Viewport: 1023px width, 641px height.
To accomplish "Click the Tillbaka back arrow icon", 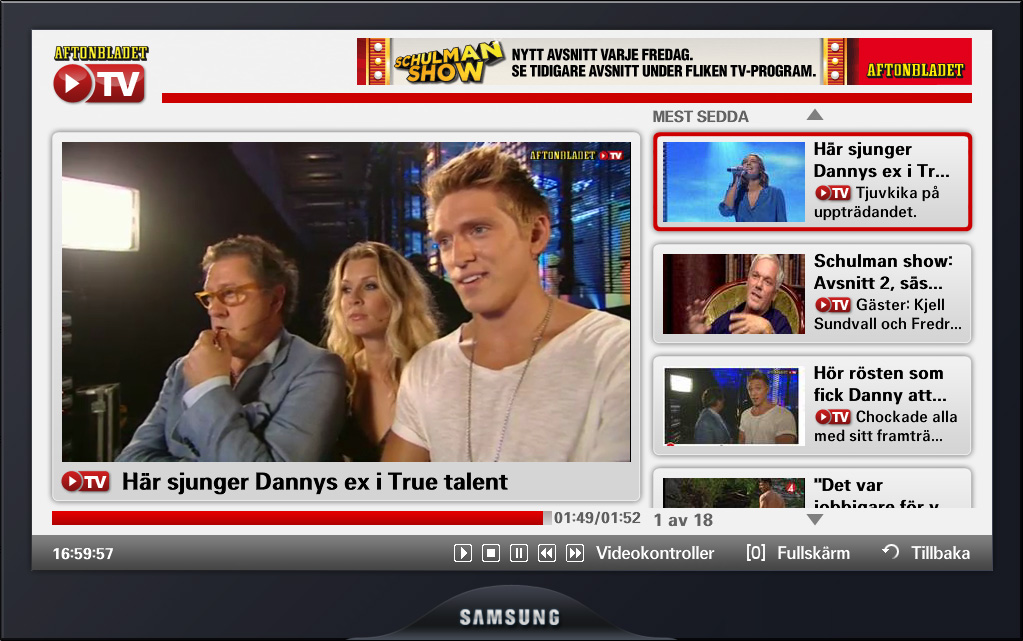I will point(890,552).
